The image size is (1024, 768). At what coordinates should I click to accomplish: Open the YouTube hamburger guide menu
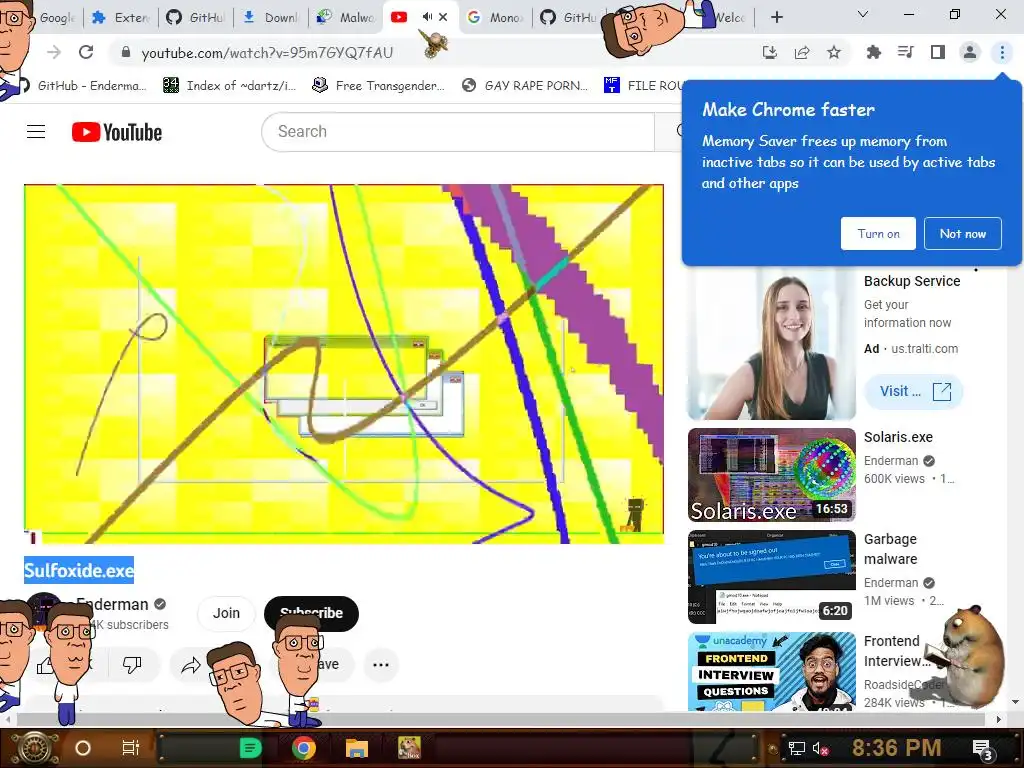tap(36, 132)
